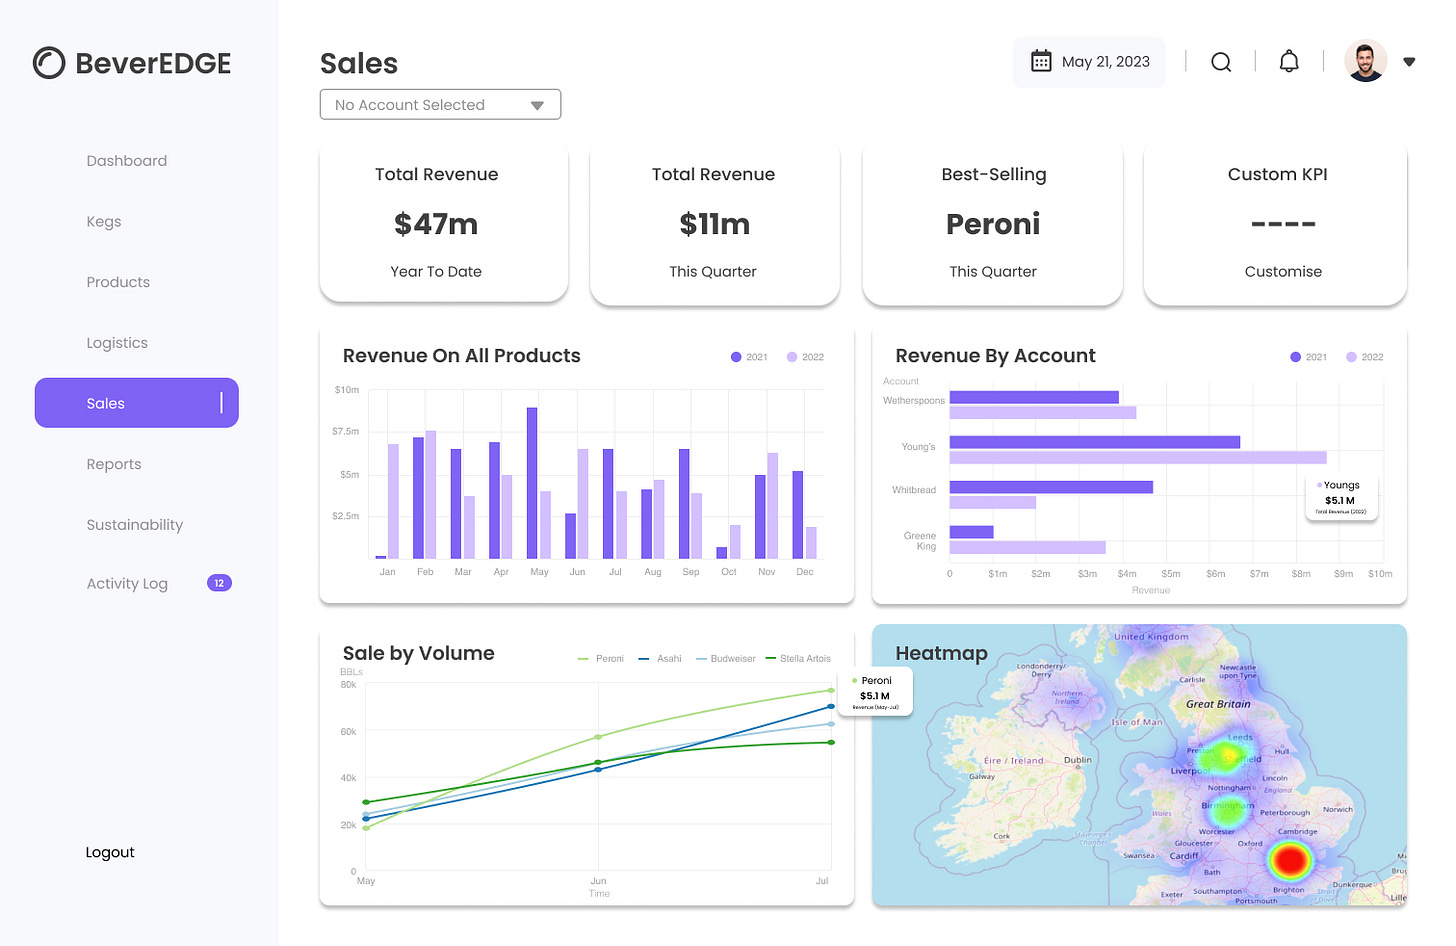Click the BeverEDGE logo icon

coord(49,63)
